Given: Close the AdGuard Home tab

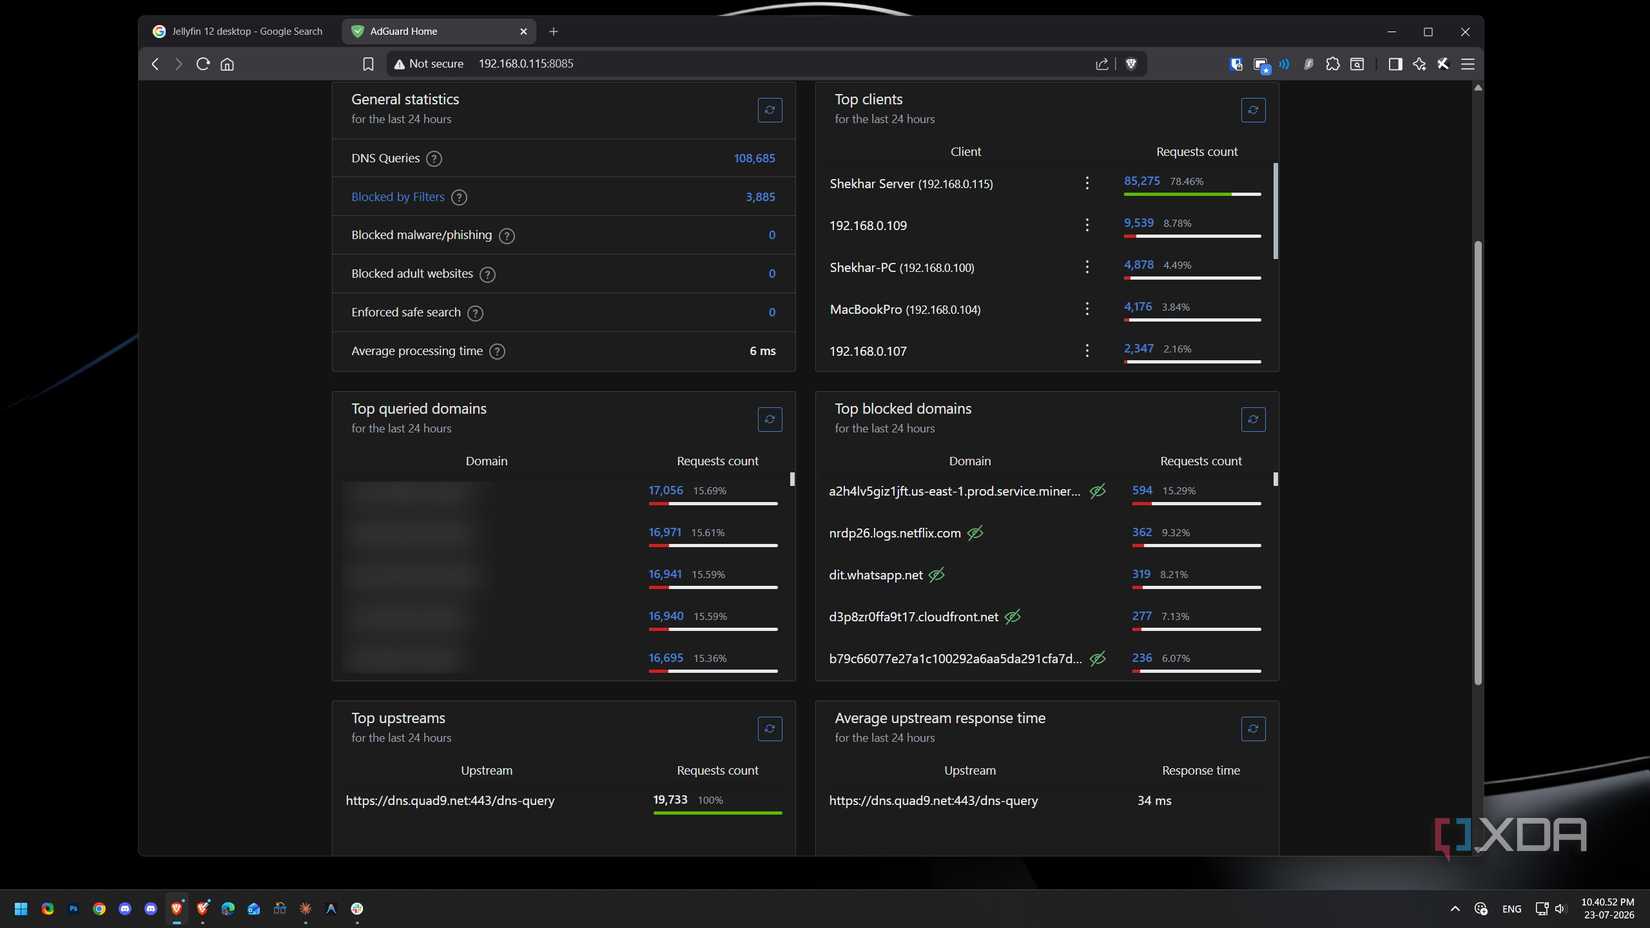Looking at the screenshot, I should point(523,31).
